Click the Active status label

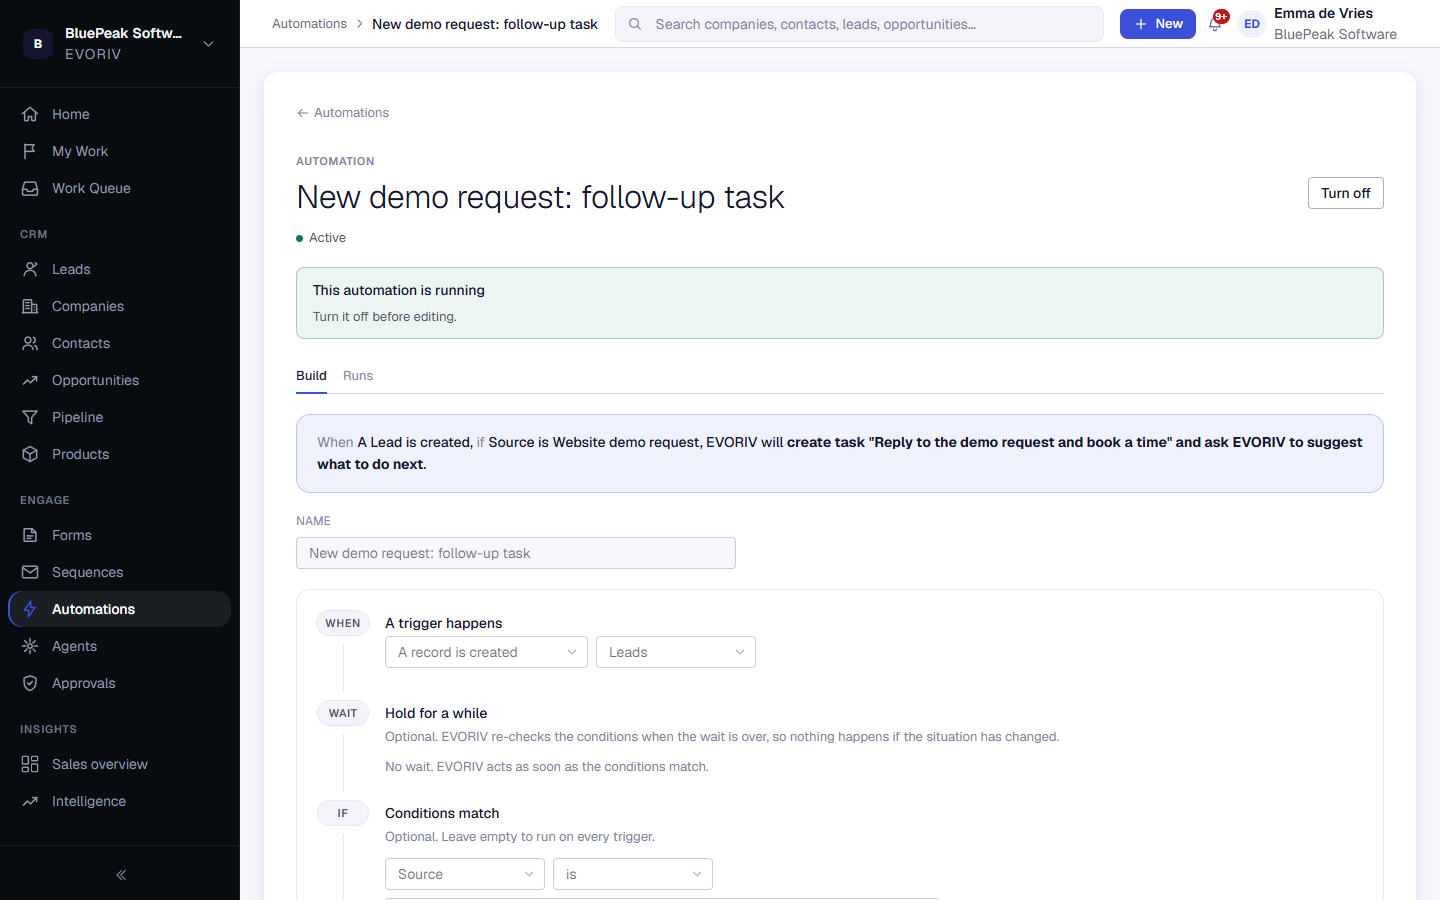[x=327, y=238]
